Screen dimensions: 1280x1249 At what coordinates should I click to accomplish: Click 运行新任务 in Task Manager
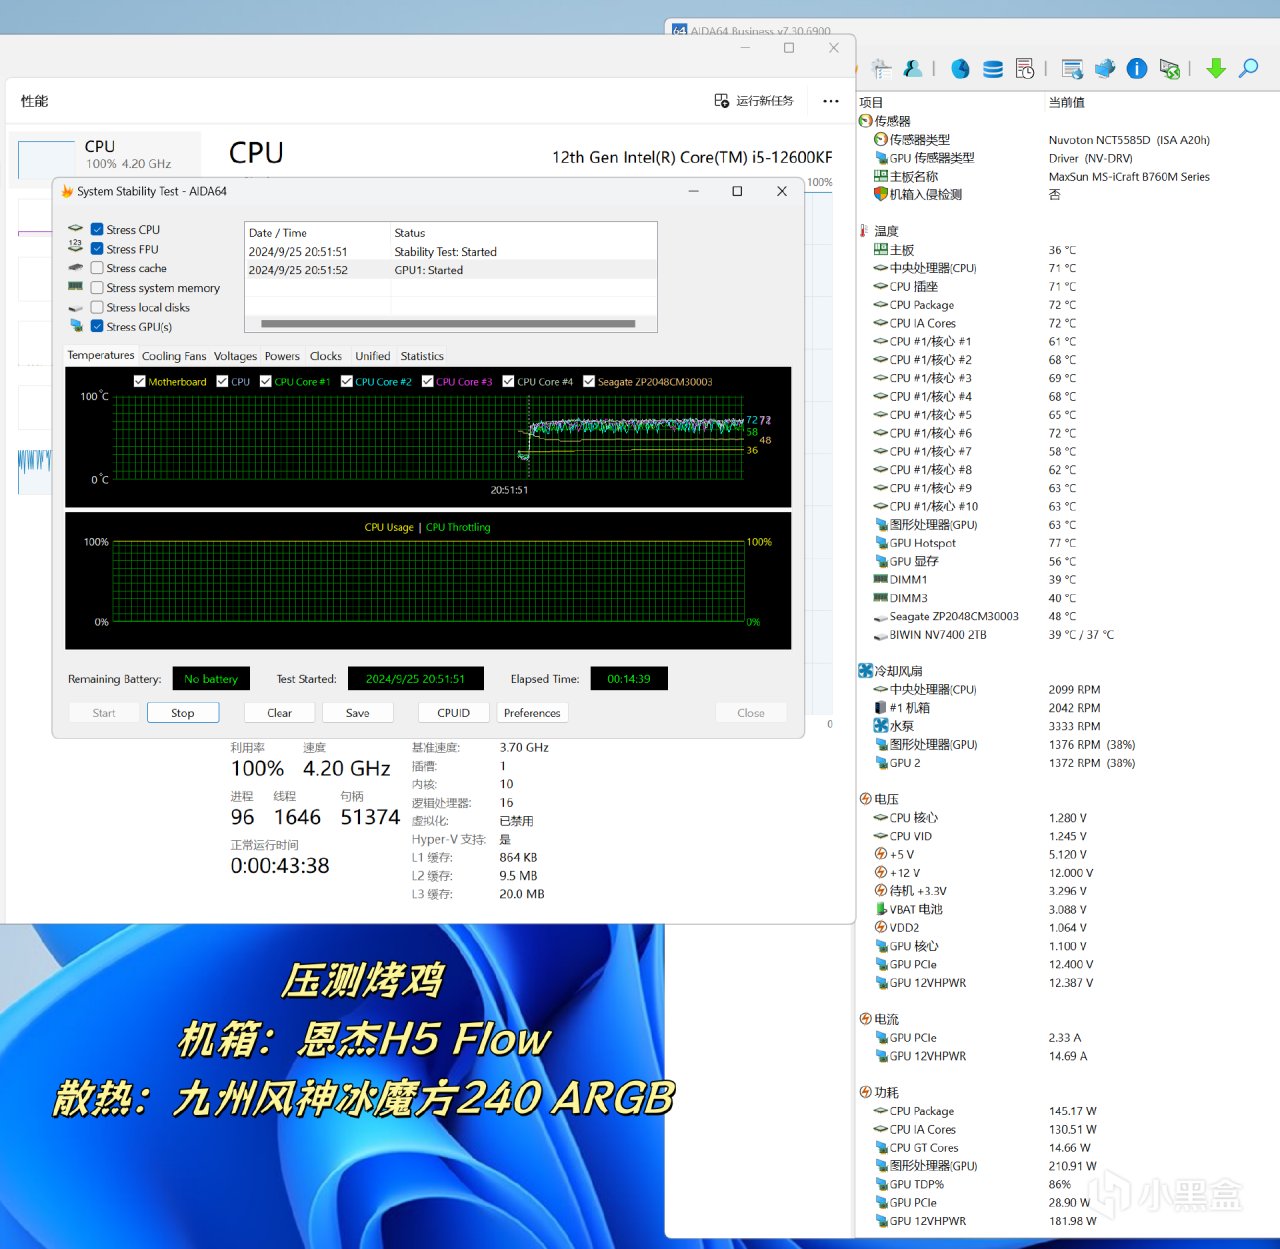[x=754, y=101]
